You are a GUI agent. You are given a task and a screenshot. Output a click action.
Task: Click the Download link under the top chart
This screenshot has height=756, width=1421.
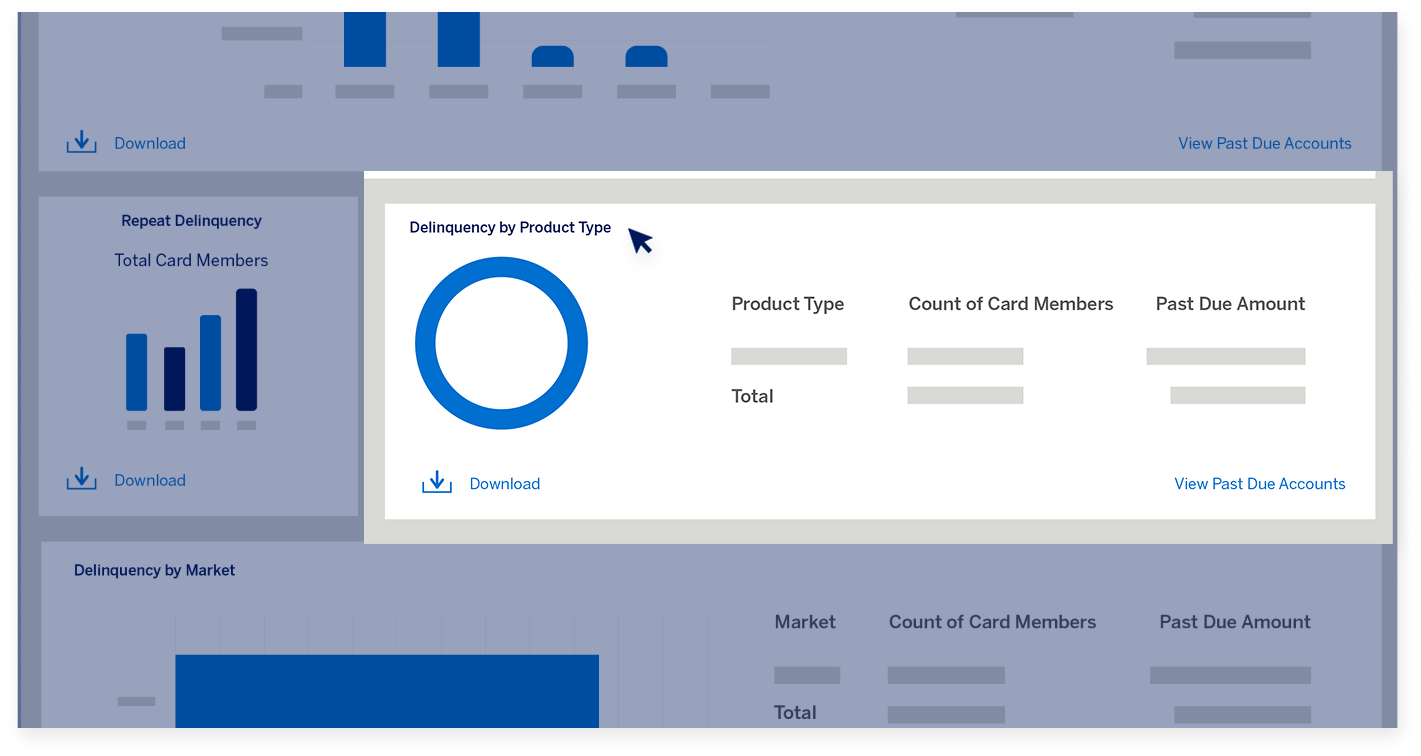[x=149, y=143]
